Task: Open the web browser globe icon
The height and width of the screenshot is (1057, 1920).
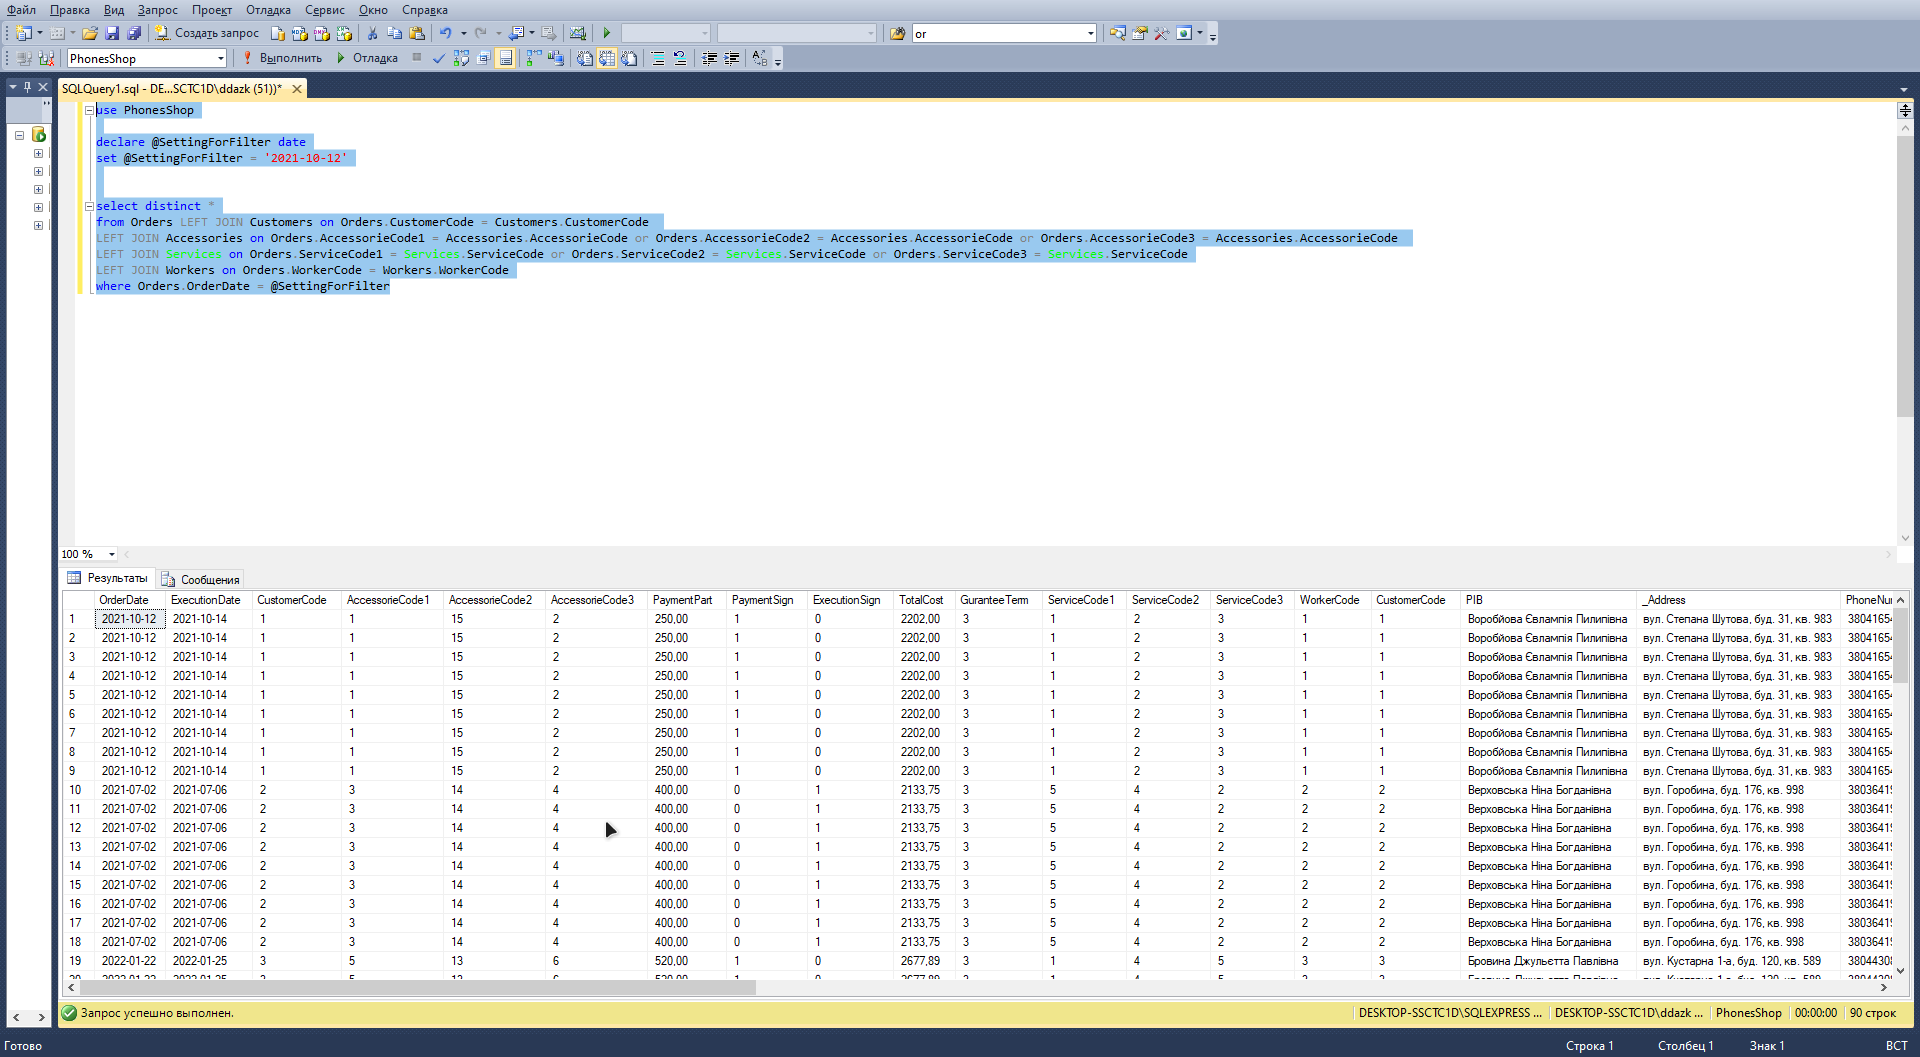Action: pyautogui.click(x=1184, y=33)
